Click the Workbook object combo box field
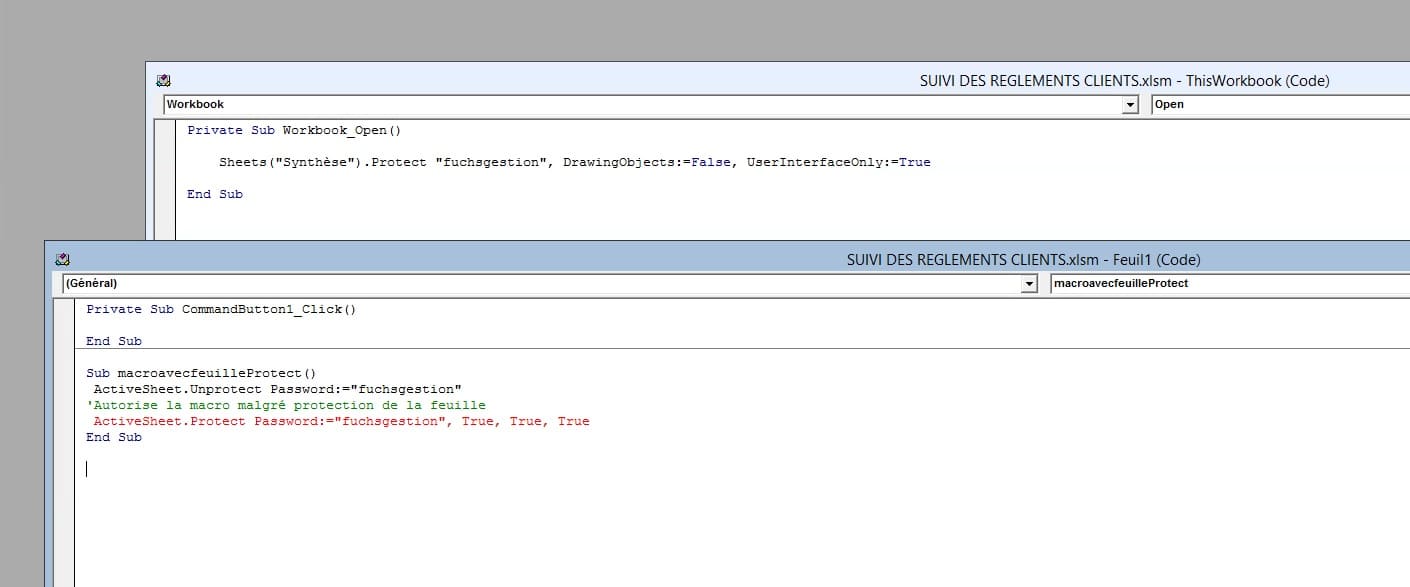The height and width of the screenshot is (587, 1410). 640,105
